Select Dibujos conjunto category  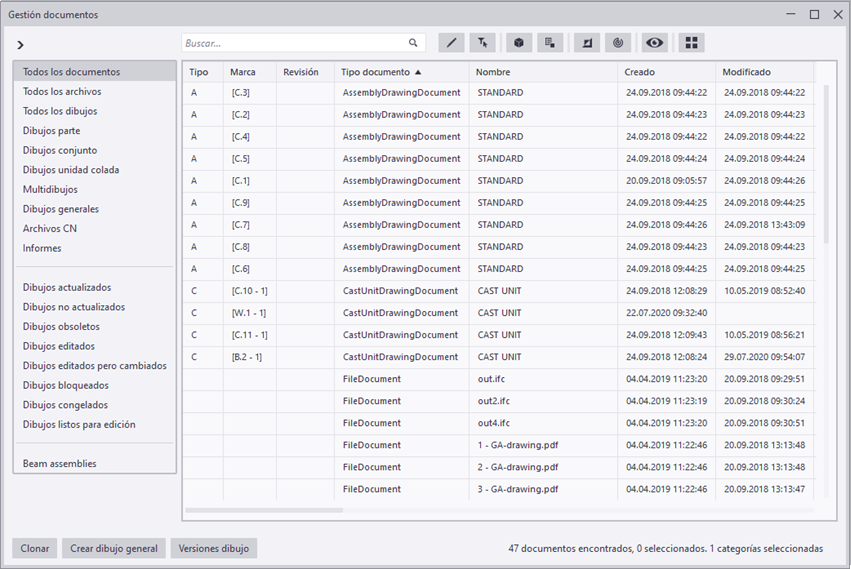coord(60,150)
